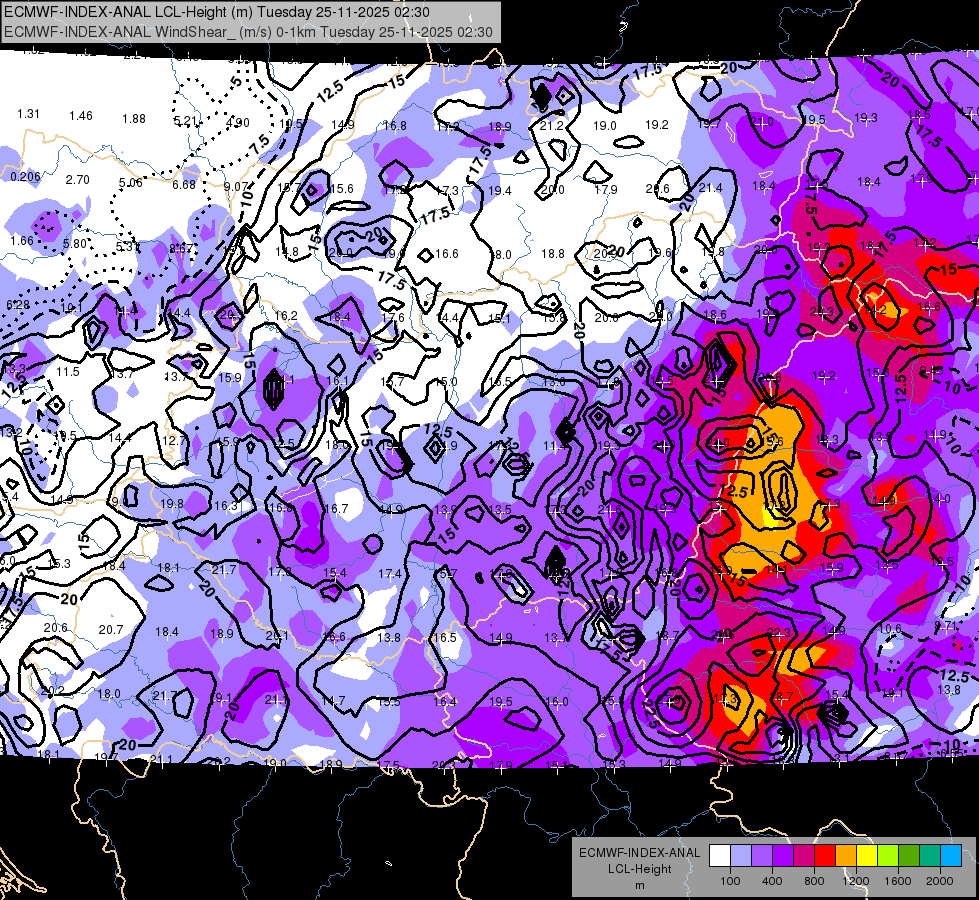
Task: Click the wind shear value 1.88
Action: 134,119
